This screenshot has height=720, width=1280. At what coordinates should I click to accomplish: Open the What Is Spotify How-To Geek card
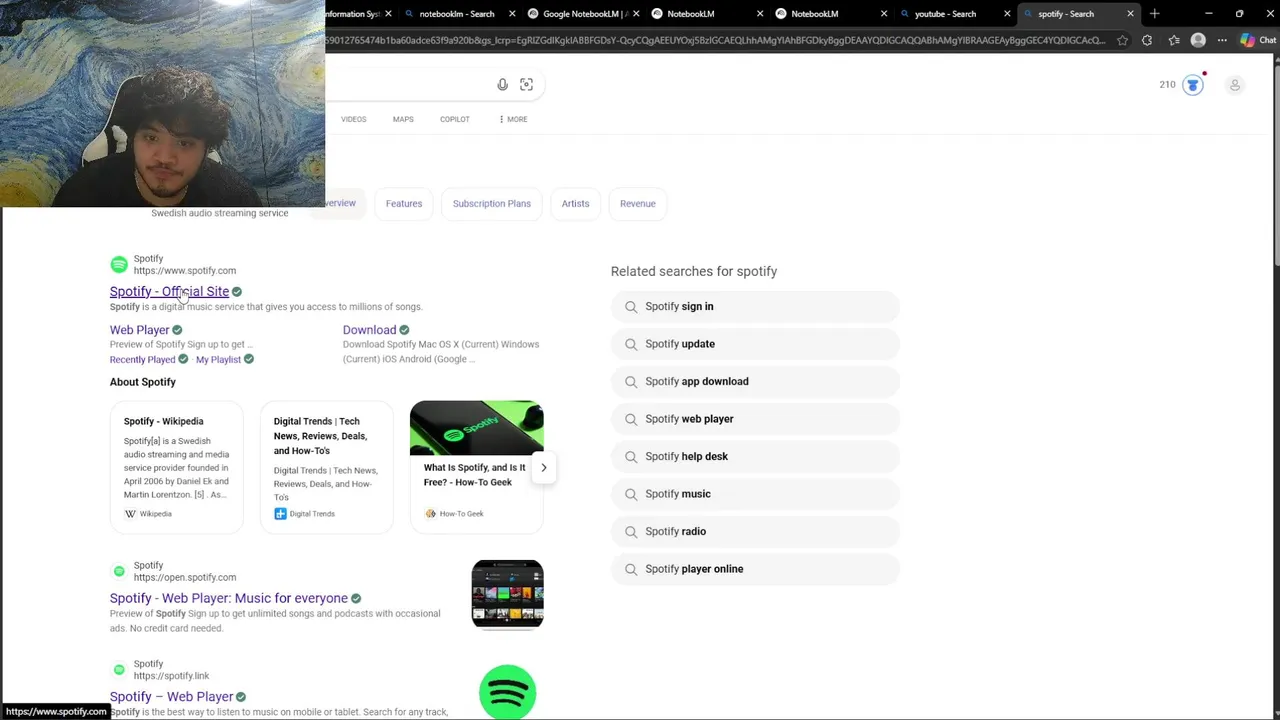(x=476, y=467)
